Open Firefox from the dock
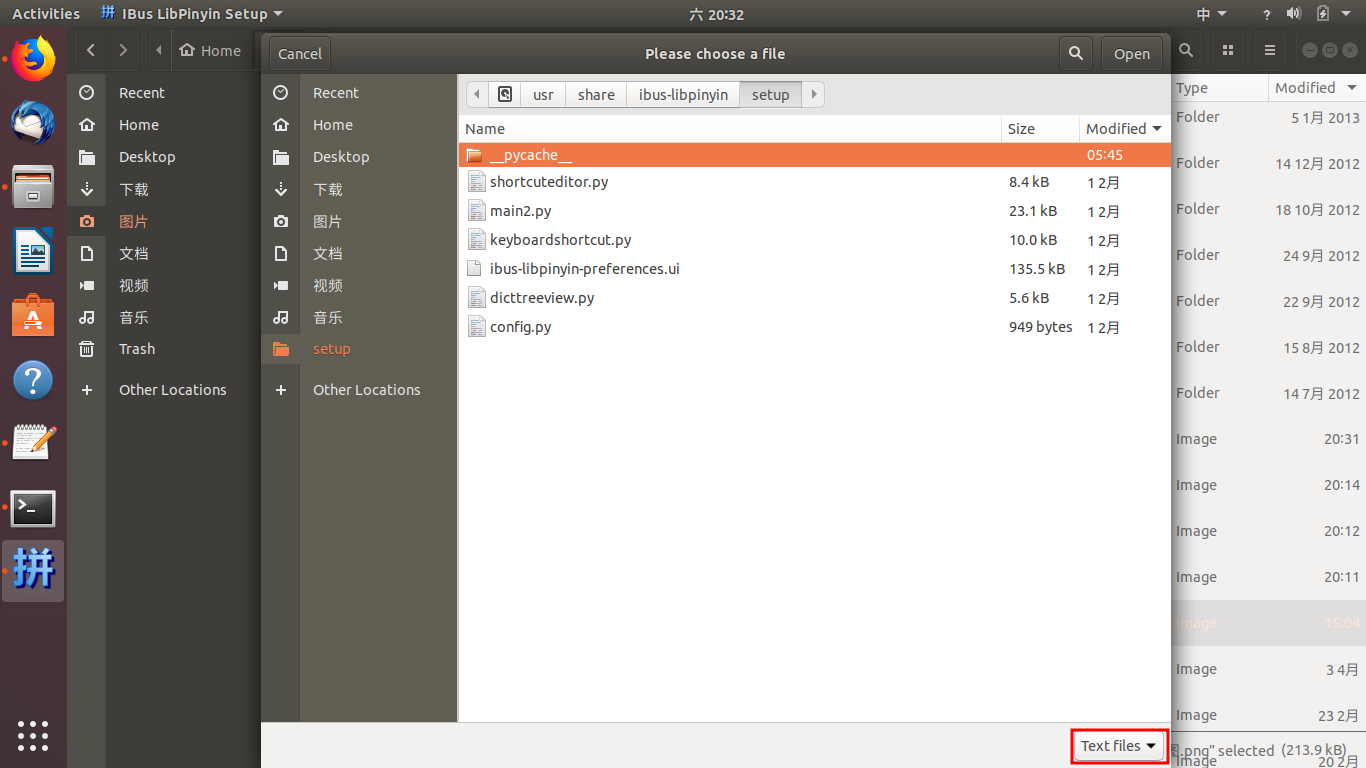The width and height of the screenshot is (1366, 768). point(33,59)
